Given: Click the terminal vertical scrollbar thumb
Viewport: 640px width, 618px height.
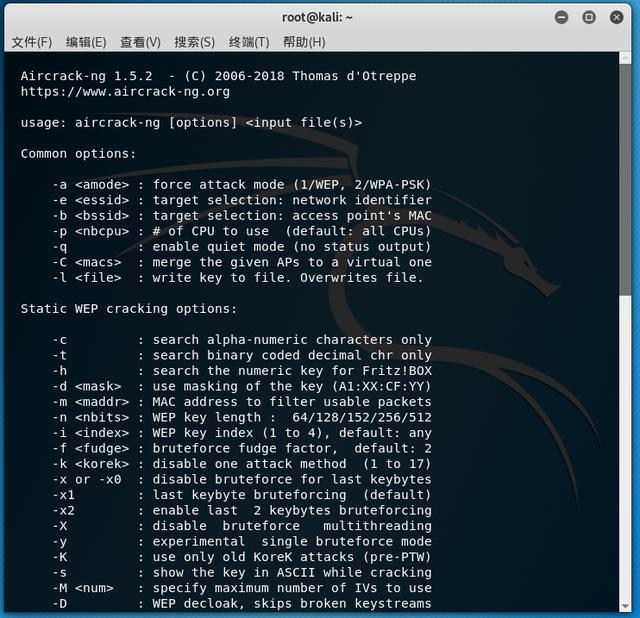Looking at the screenshot, I should (x=625, y=180).
